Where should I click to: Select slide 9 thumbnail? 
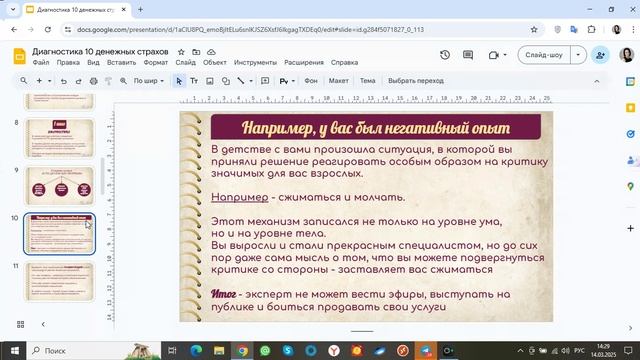60,186
